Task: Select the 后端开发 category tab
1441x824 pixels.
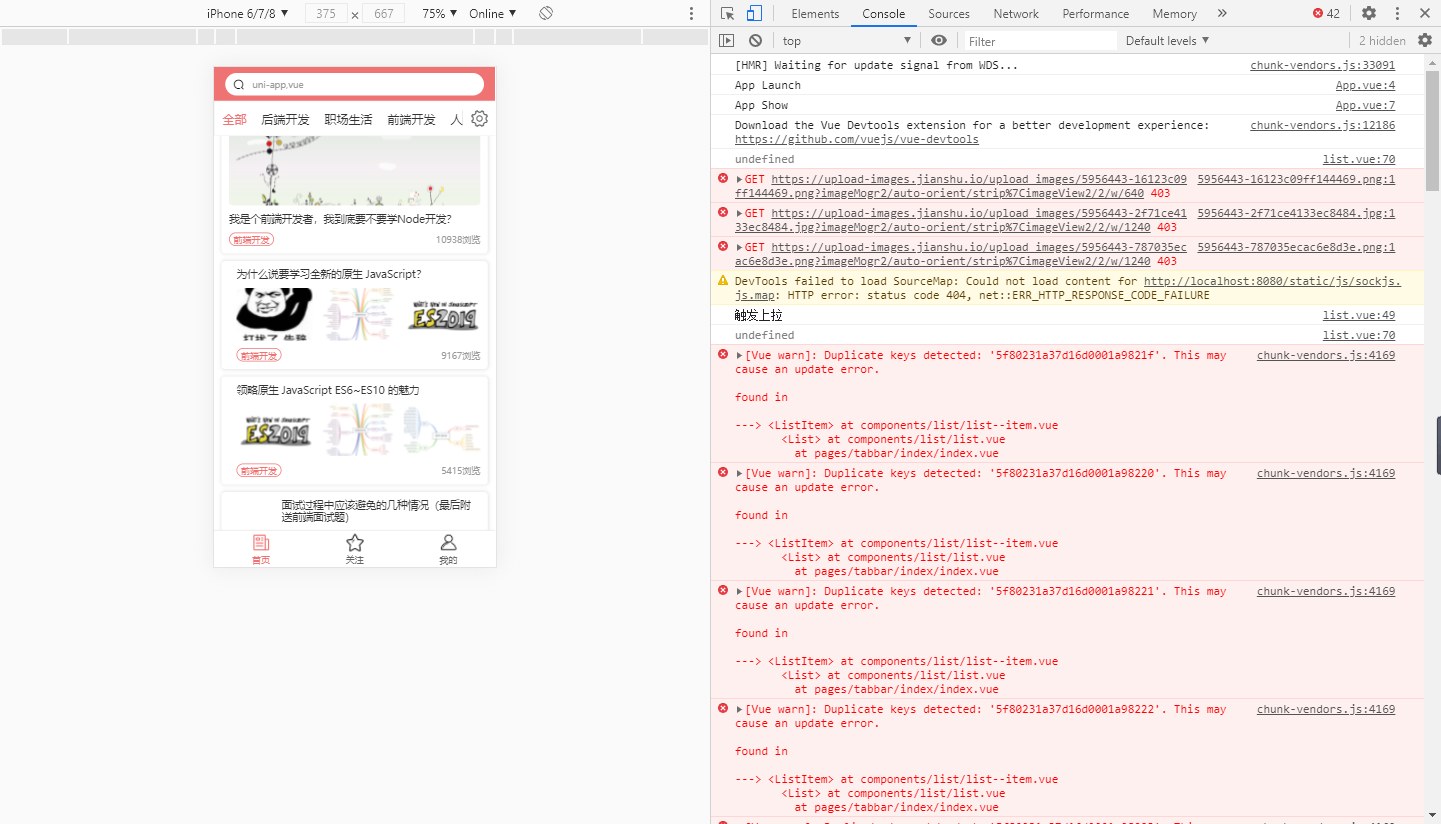Action: click(285, 119)
